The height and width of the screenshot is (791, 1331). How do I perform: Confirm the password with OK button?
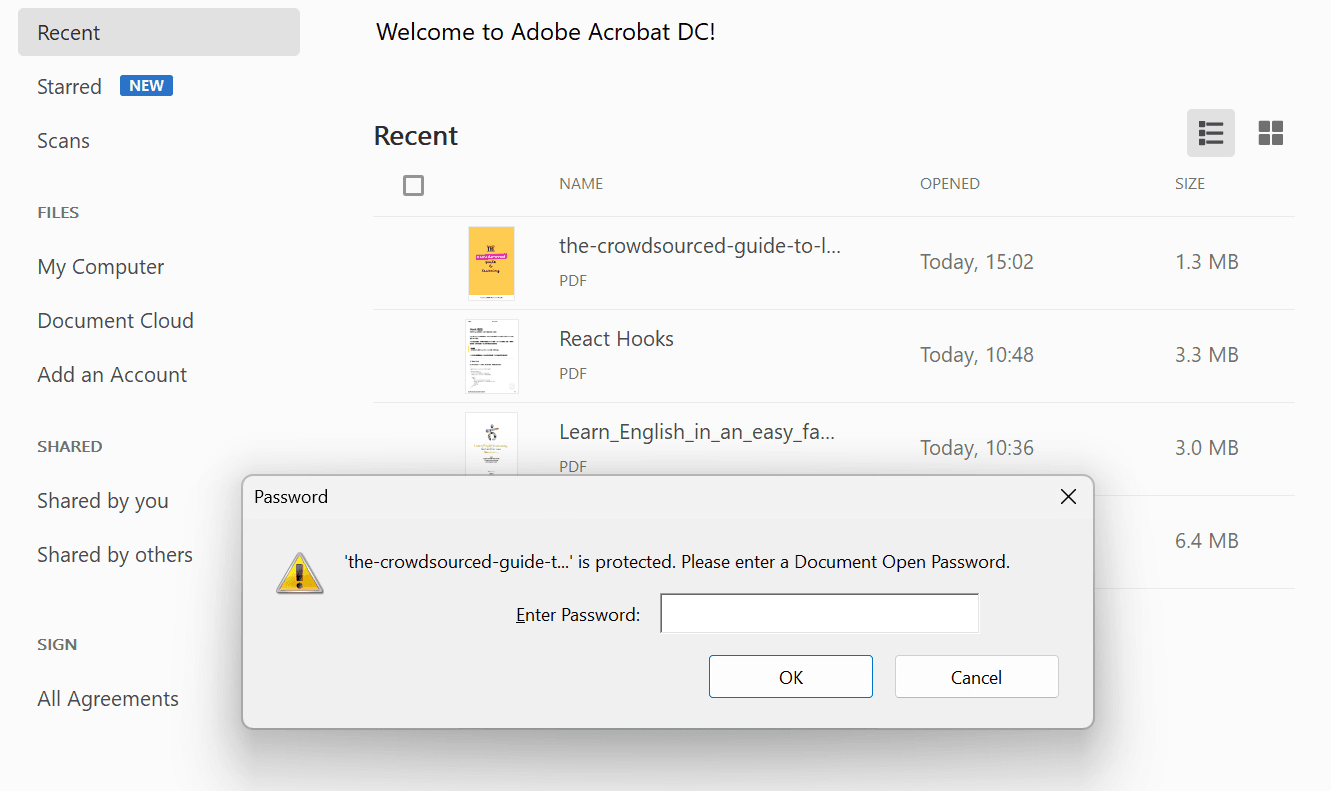click(x=791, y=677)
